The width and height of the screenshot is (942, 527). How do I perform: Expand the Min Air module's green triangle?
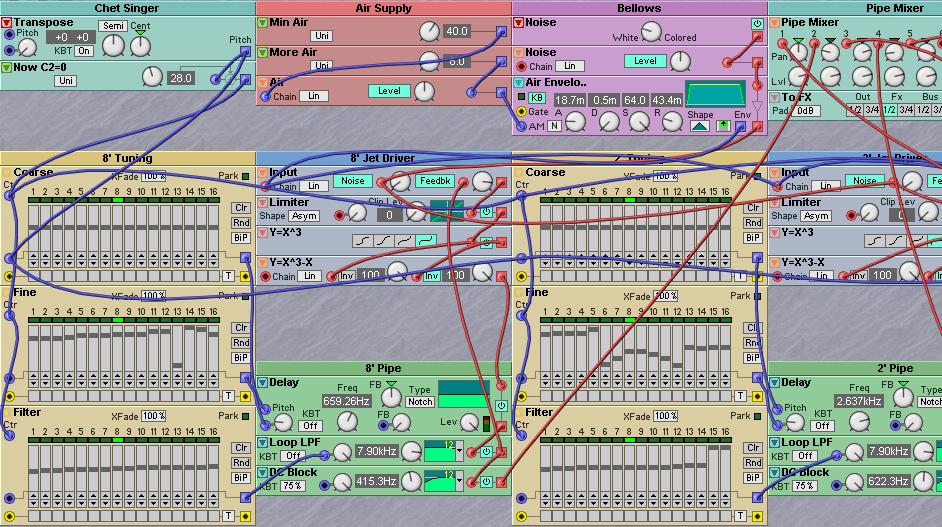coord(263,23)
